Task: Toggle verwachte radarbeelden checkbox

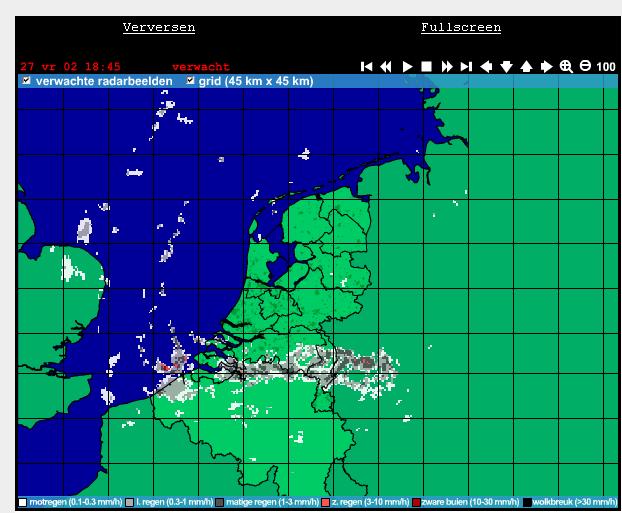Action: 26,81
